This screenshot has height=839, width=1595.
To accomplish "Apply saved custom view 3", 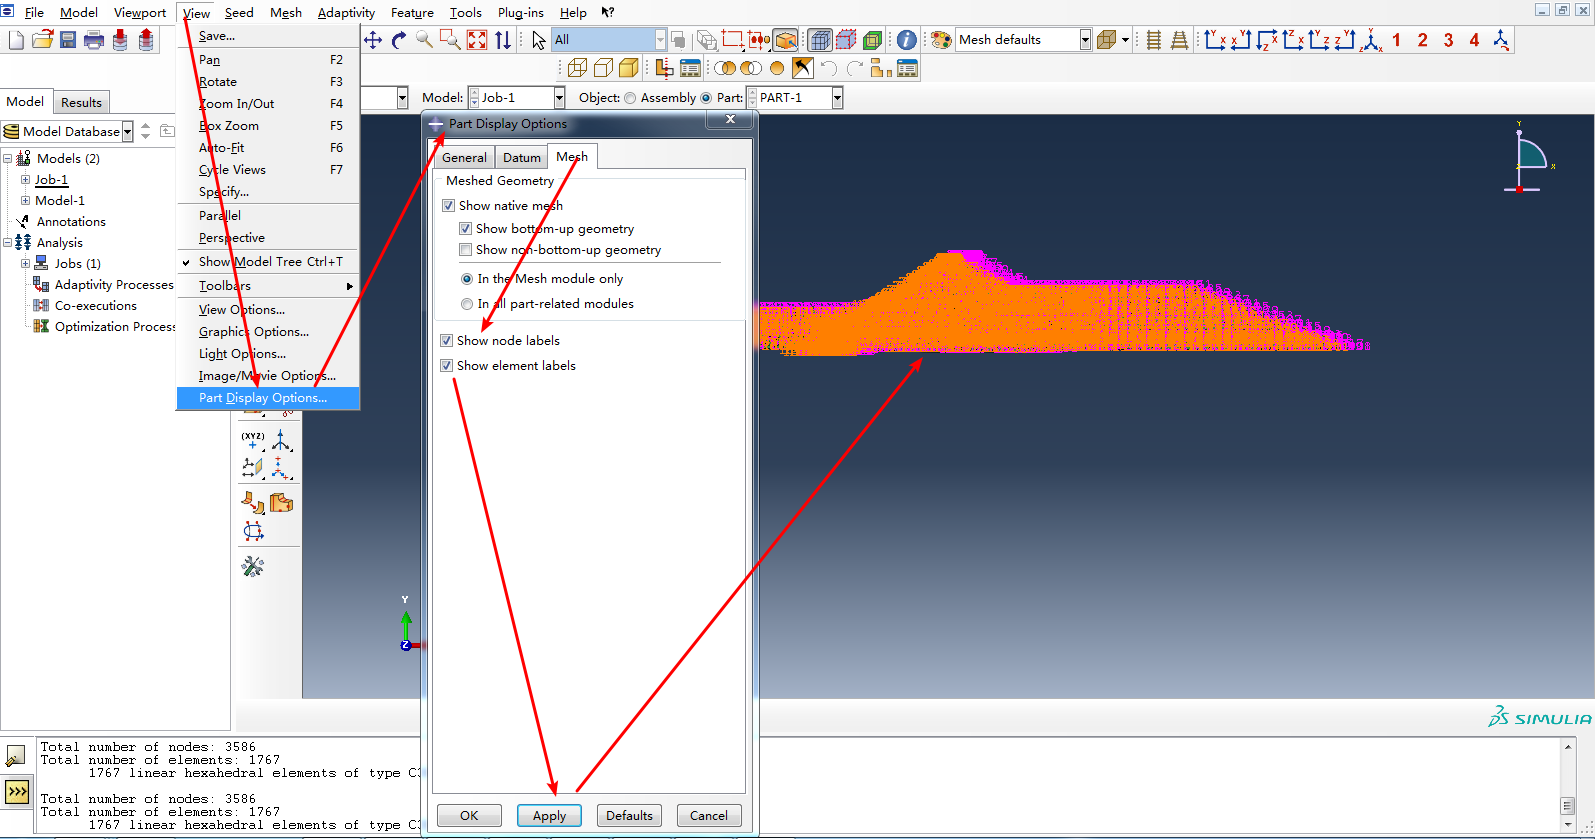I will [x=1449, y=40].
